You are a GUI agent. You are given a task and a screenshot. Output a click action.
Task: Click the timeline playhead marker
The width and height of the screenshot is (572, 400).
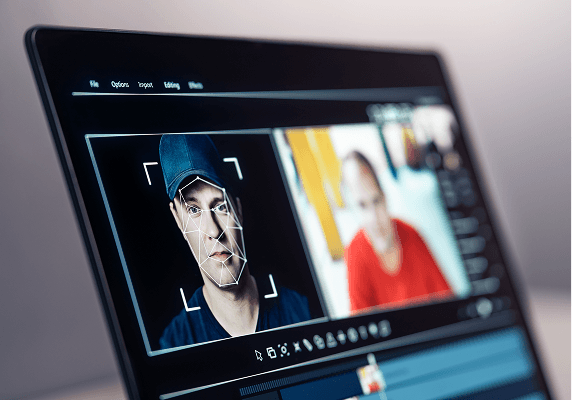[x=371, y=359]
